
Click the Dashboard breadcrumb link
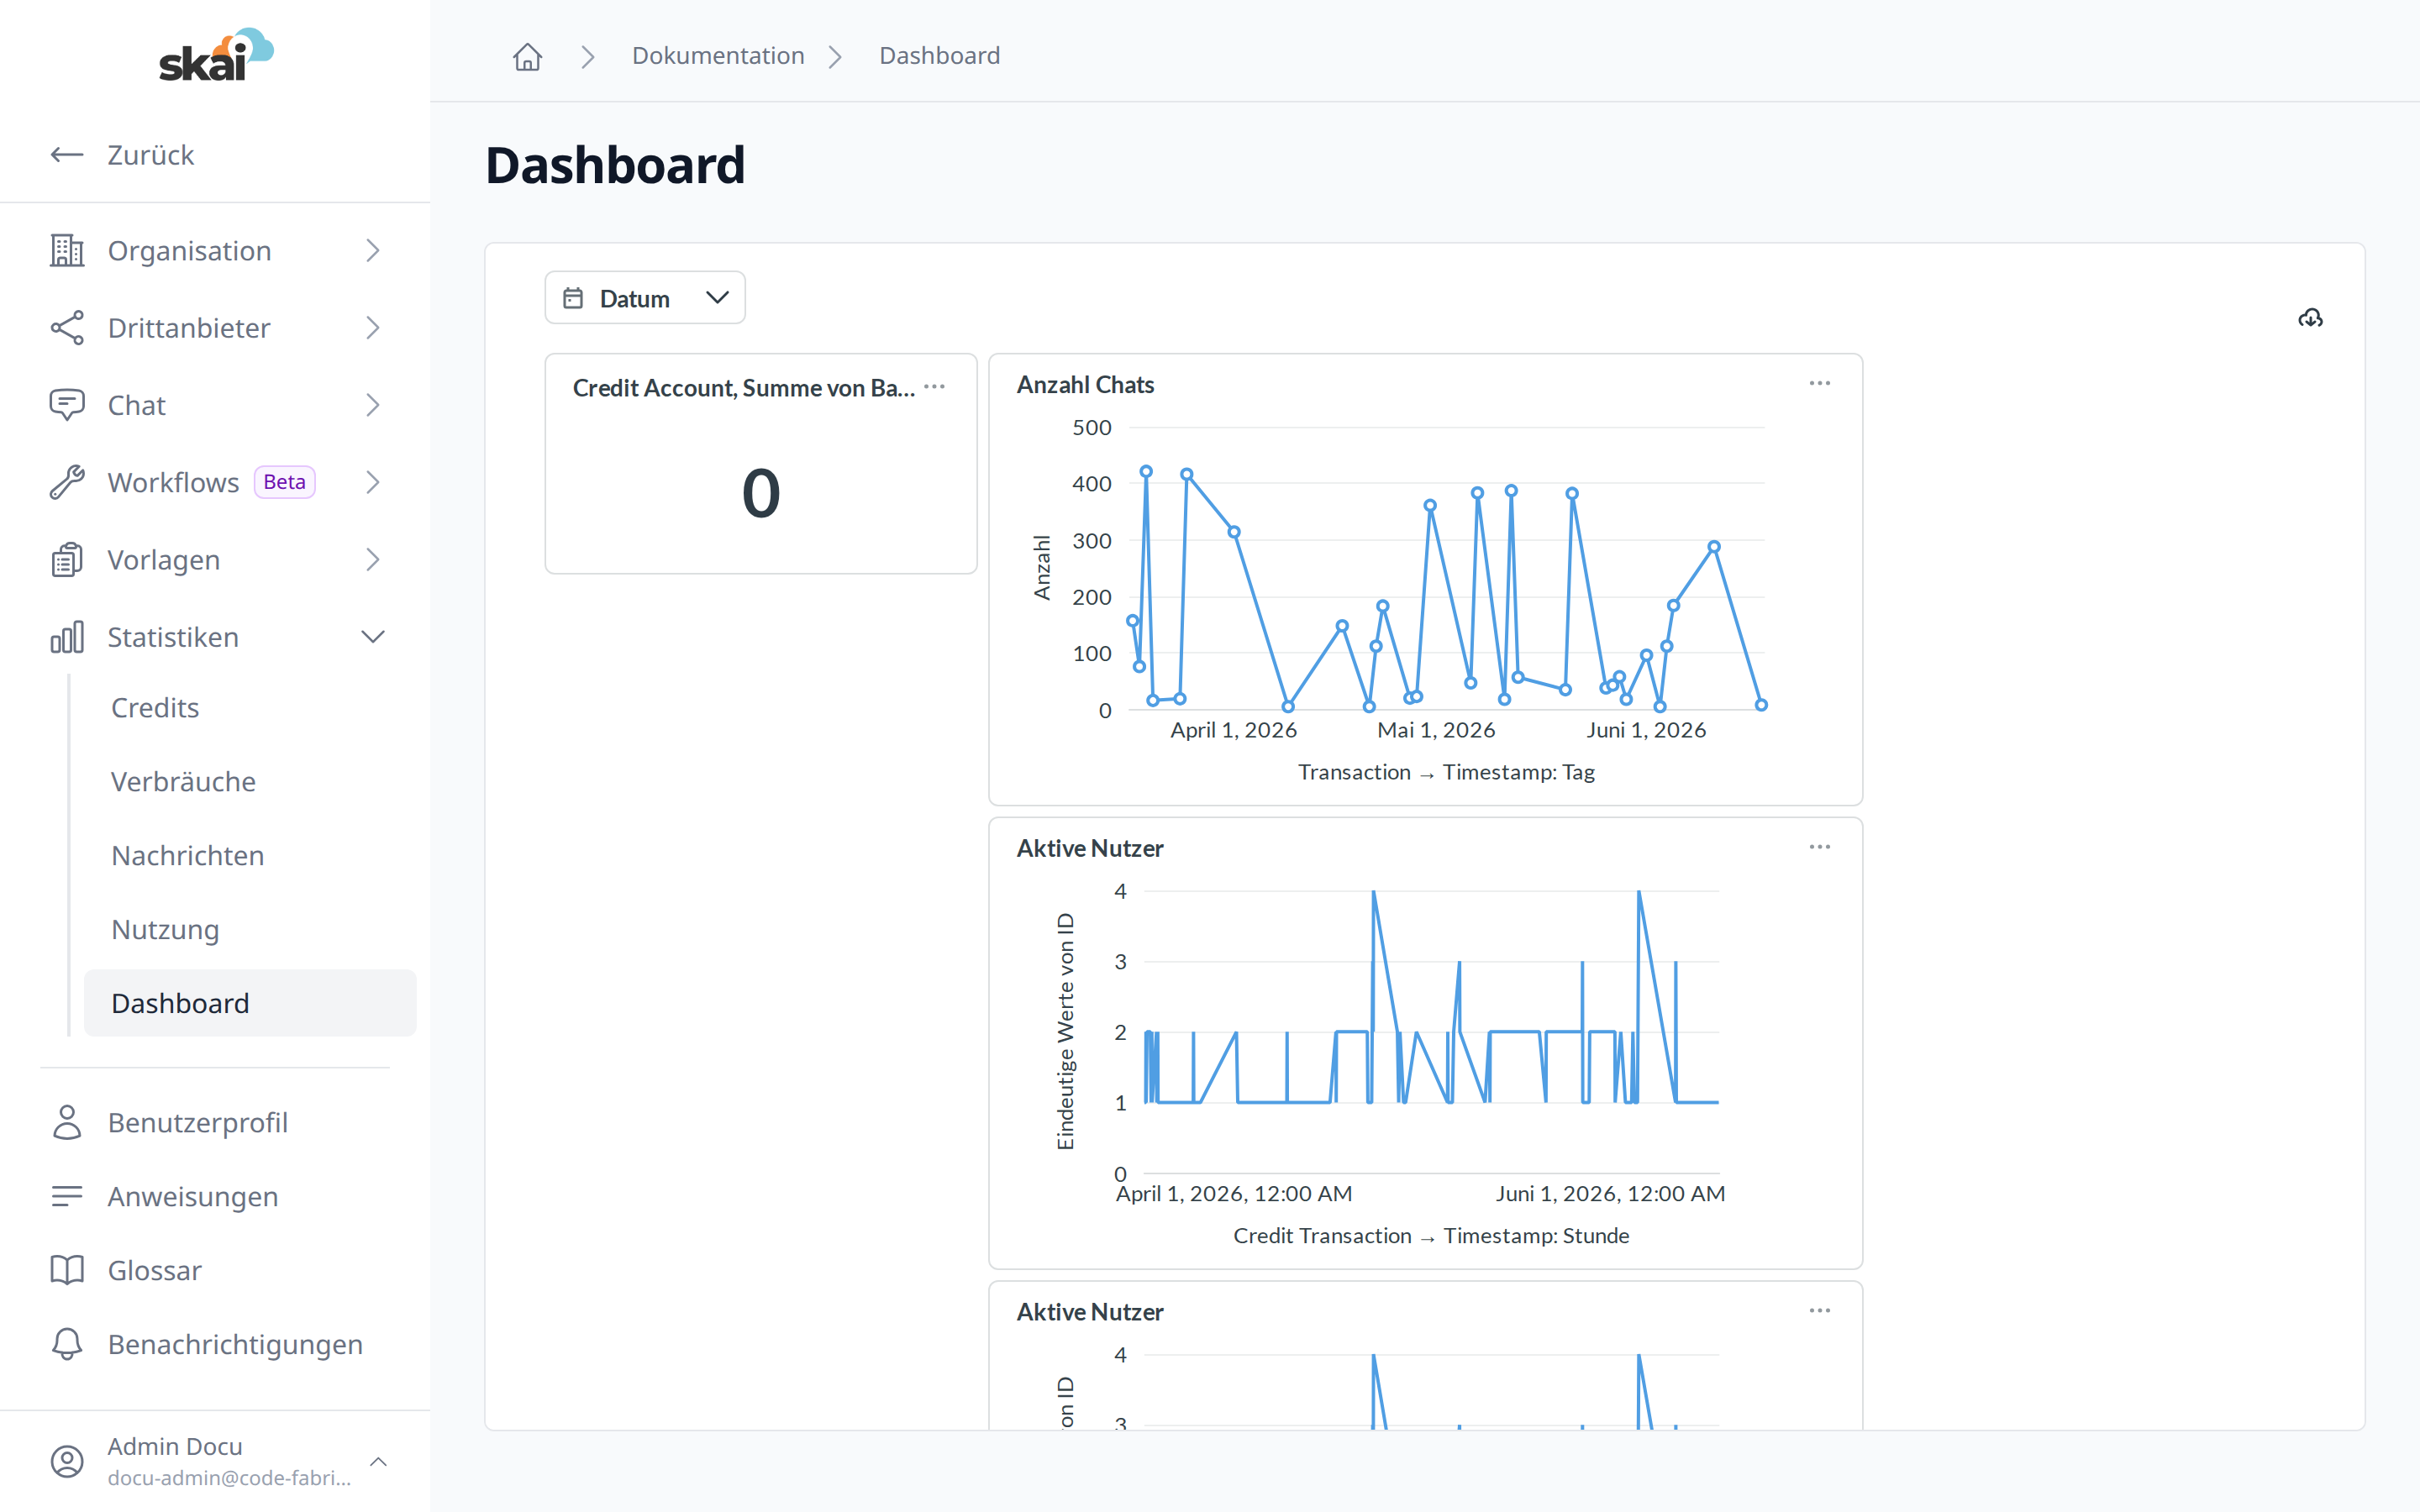point(939,56)
